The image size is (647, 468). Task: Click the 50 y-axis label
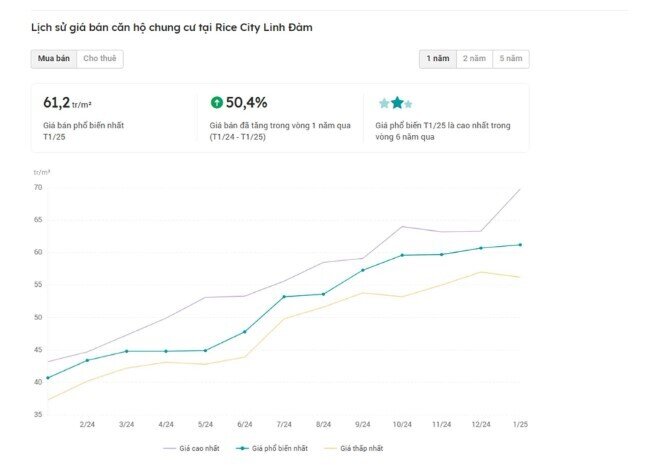click(x=38, y=317)
